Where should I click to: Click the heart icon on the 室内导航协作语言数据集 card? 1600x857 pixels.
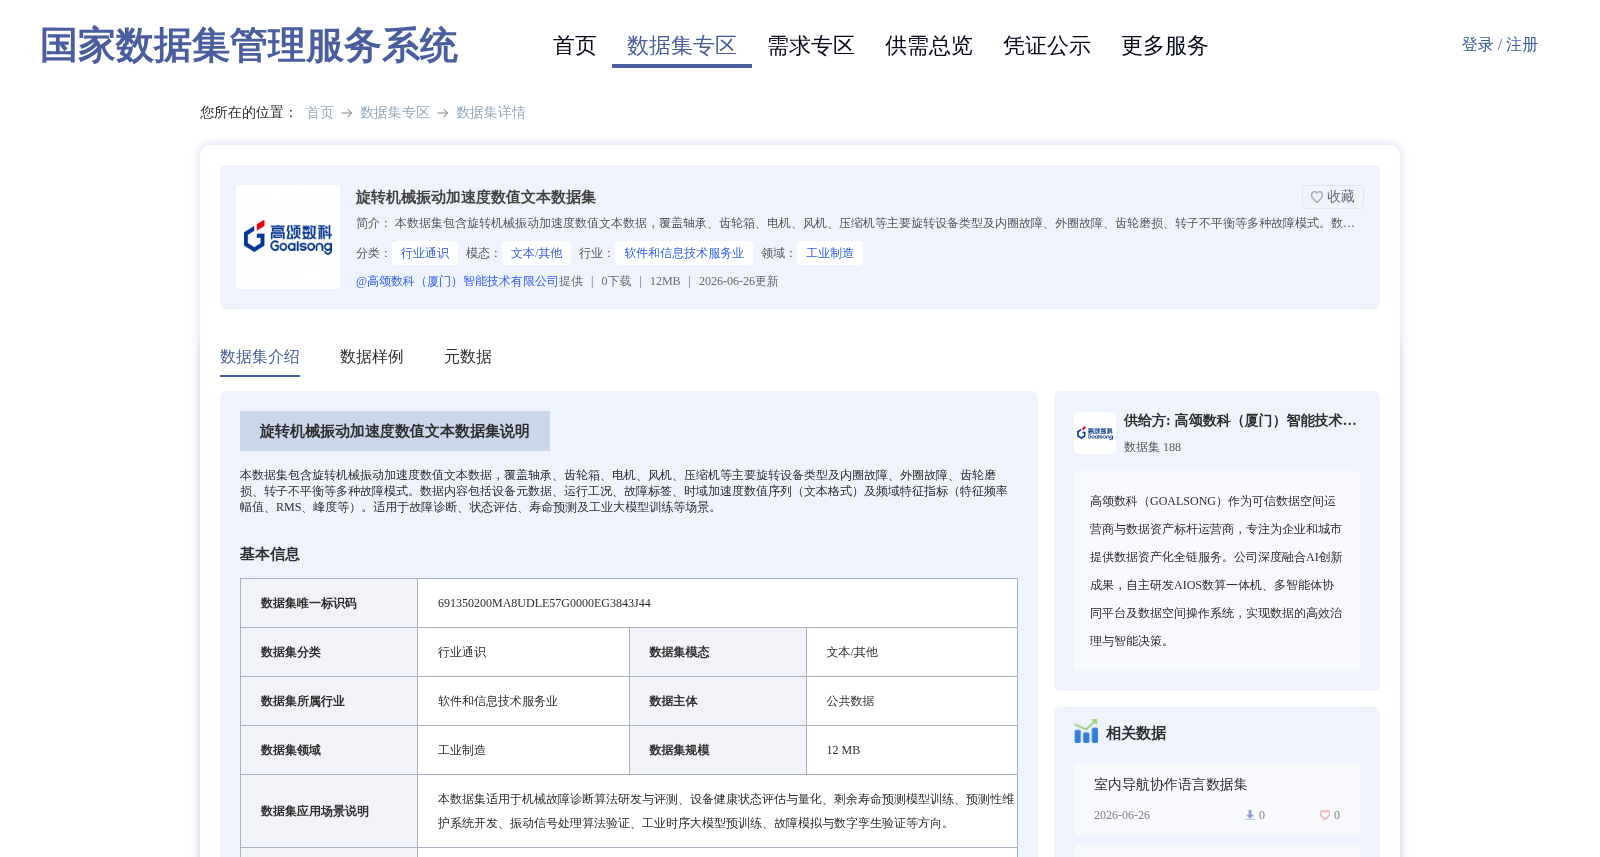click(x=1325, y=815)
